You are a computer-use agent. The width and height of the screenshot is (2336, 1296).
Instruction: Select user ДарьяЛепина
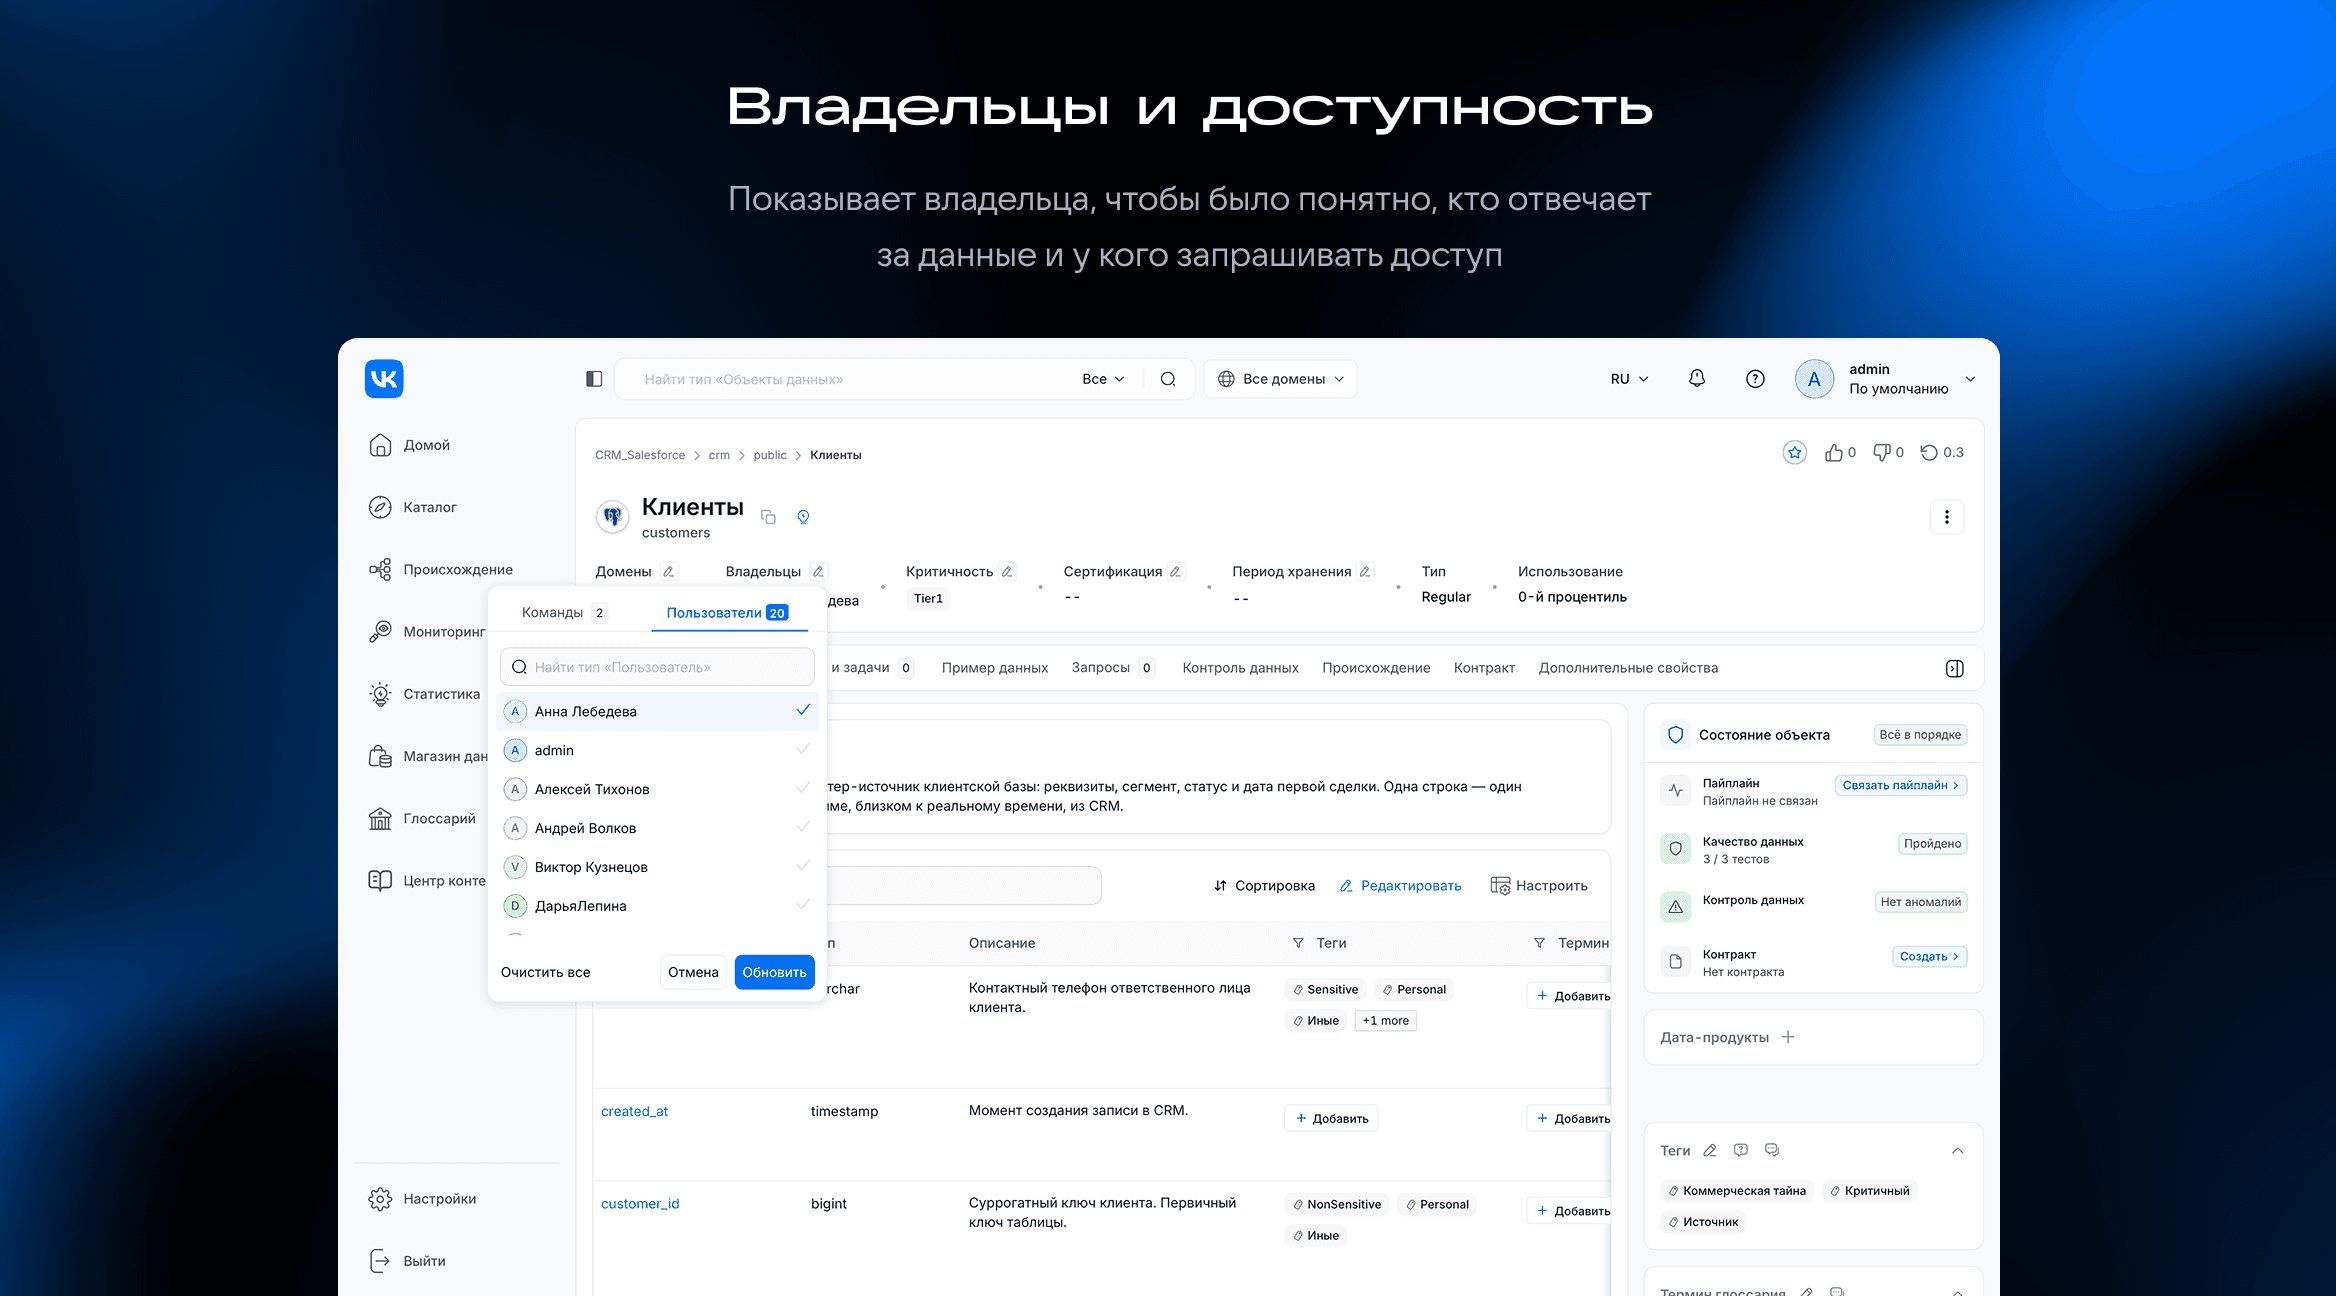(x=657, y=906)
